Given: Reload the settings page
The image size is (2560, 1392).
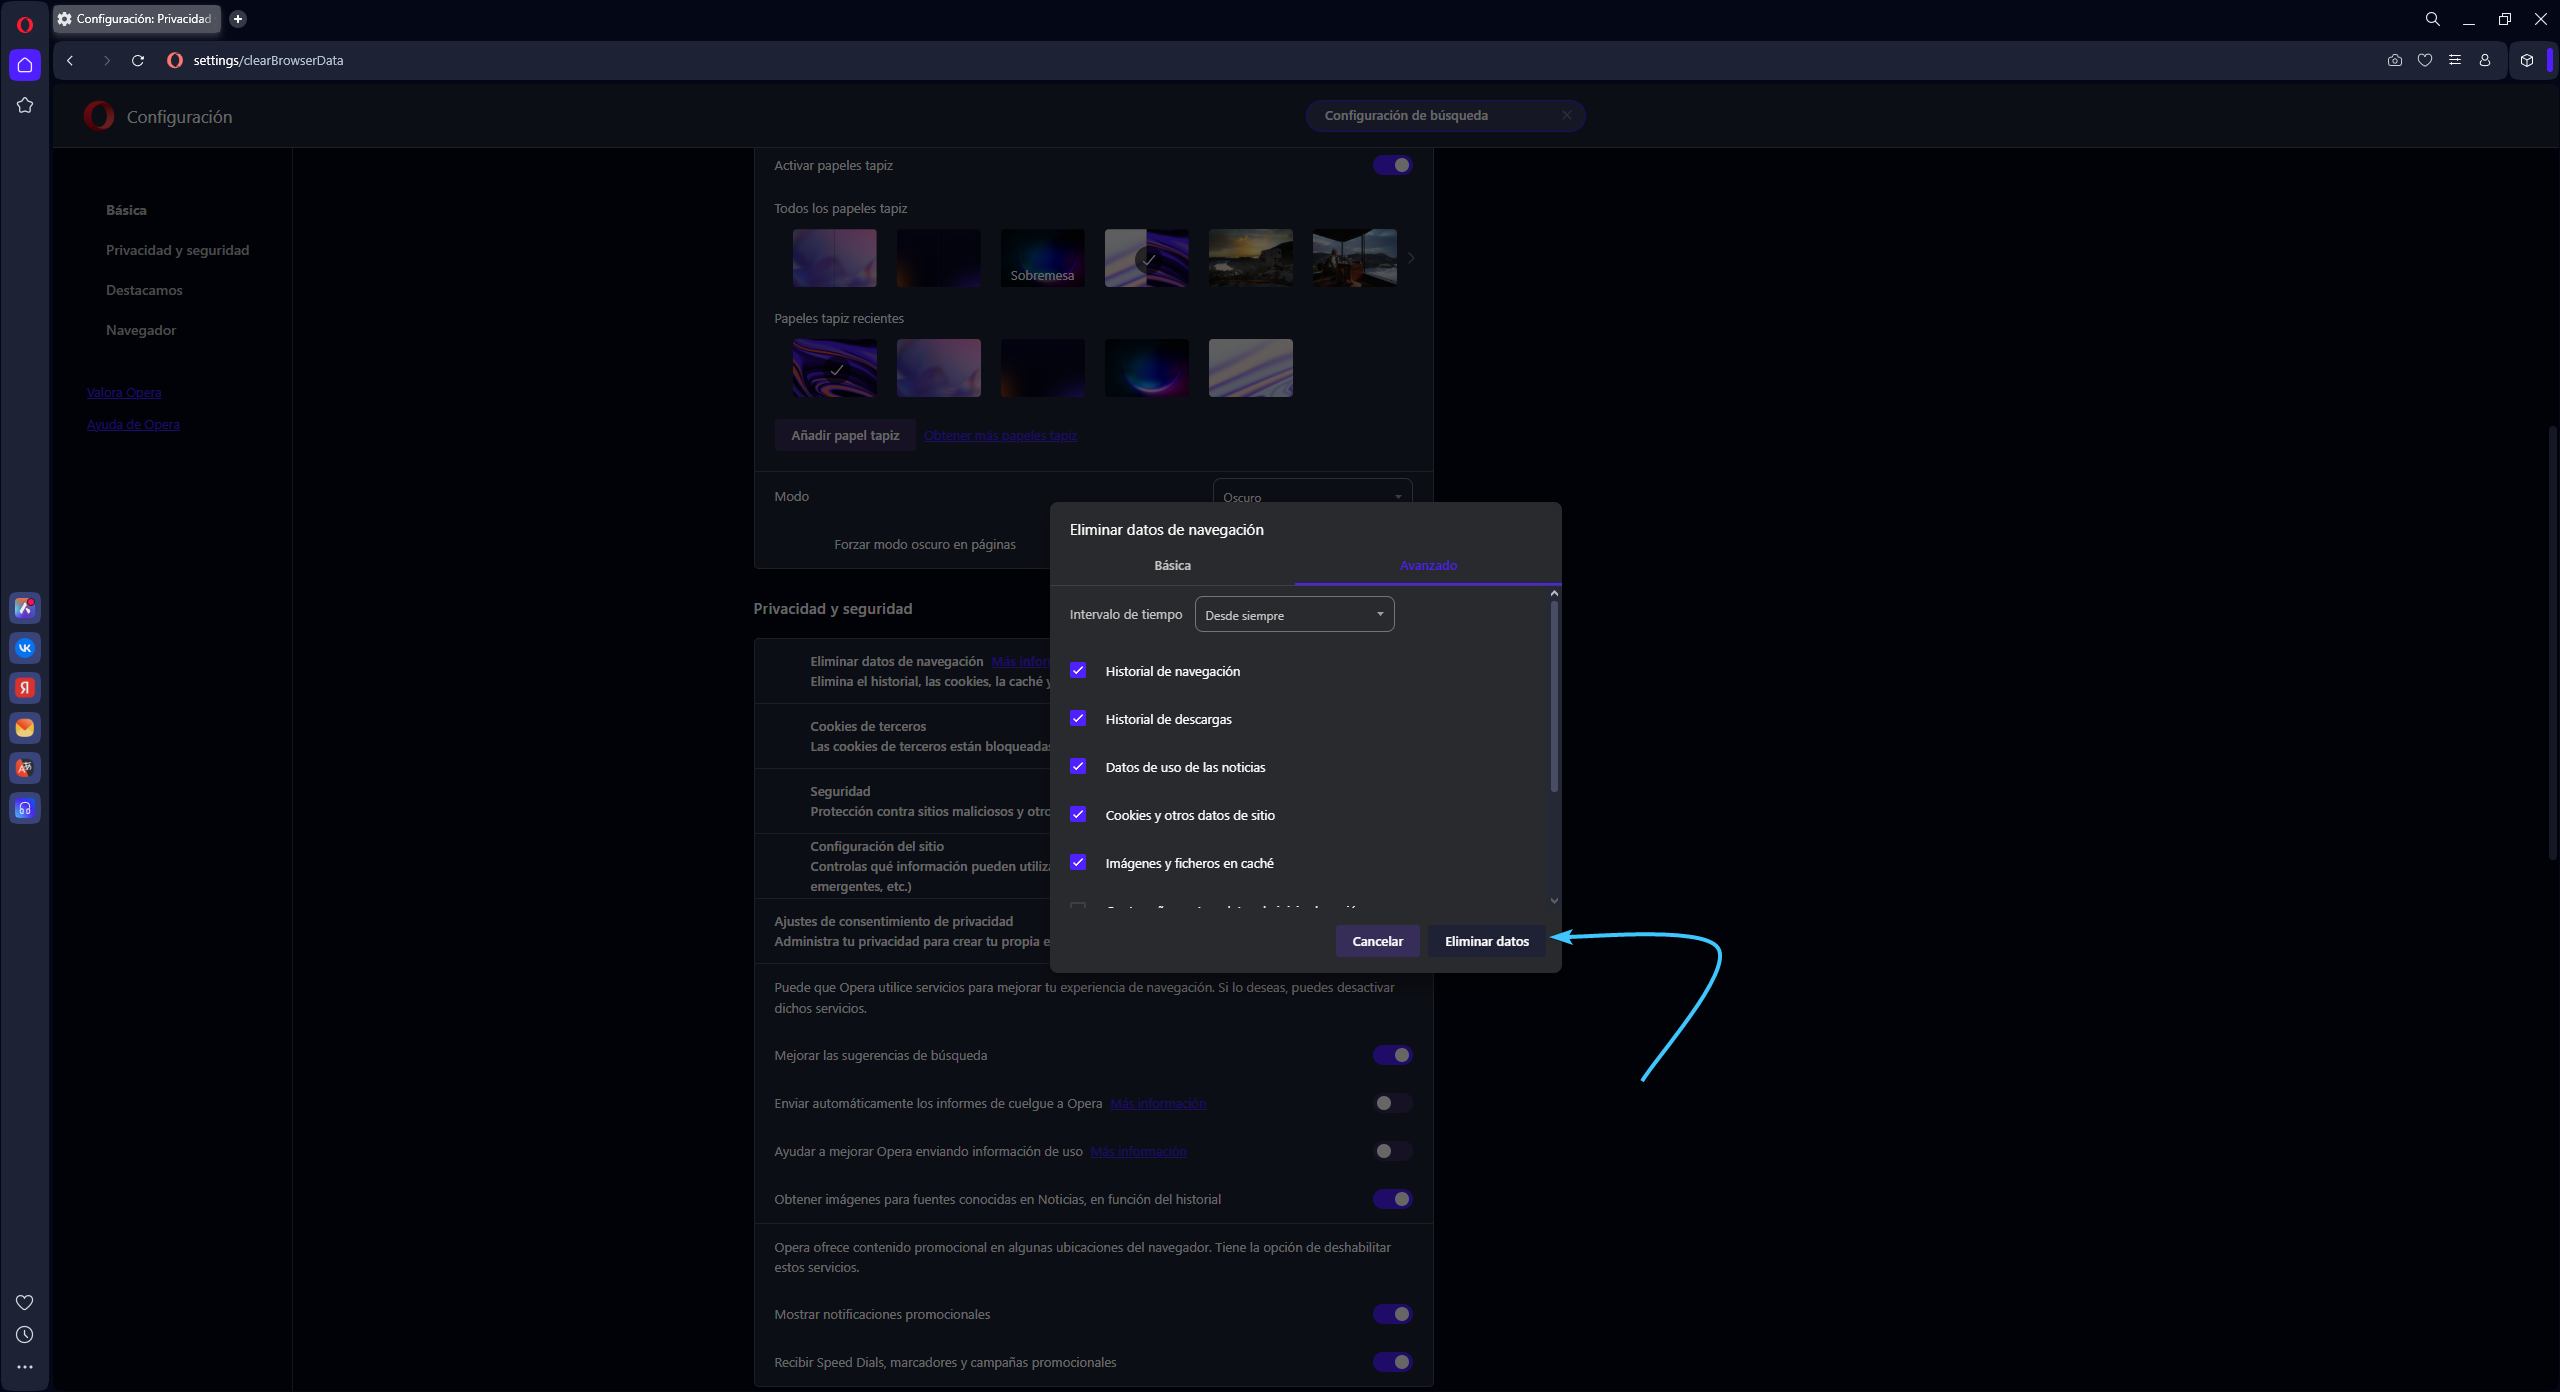Looking at the screenshot, I should pos(138,60).
